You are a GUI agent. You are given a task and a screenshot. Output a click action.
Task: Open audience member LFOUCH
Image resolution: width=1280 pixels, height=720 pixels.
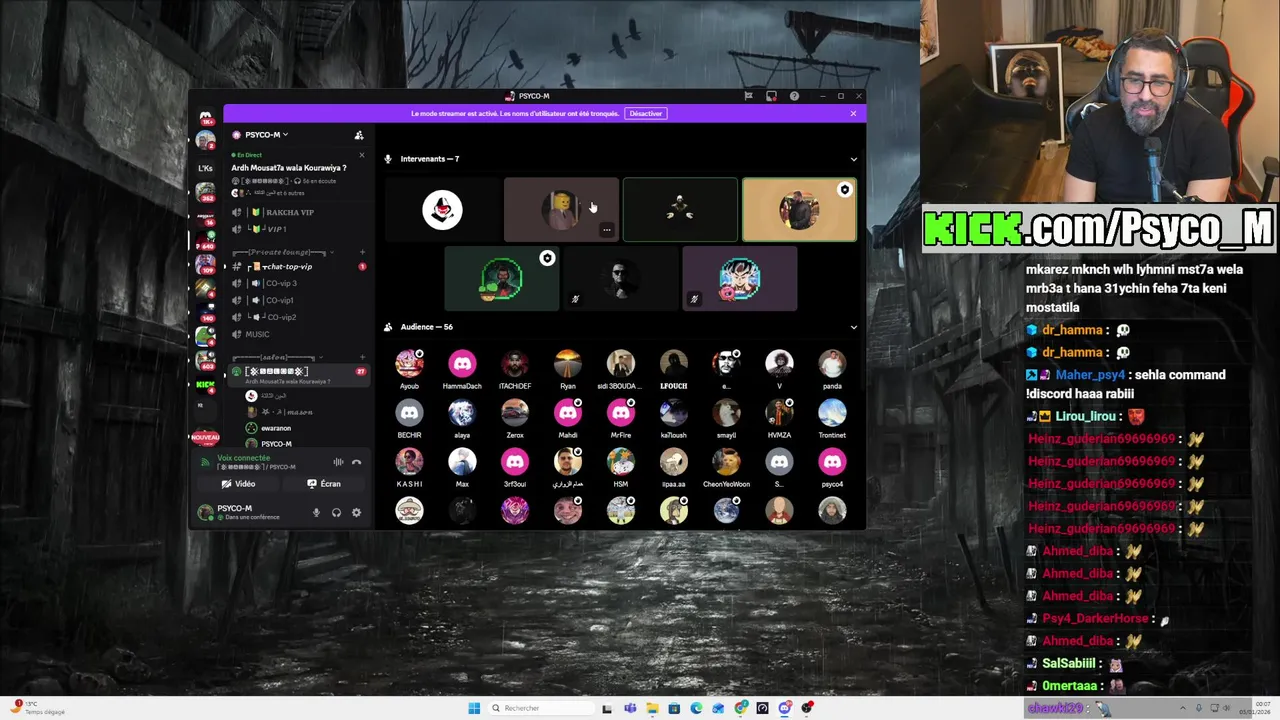click(x=674, y=368)
